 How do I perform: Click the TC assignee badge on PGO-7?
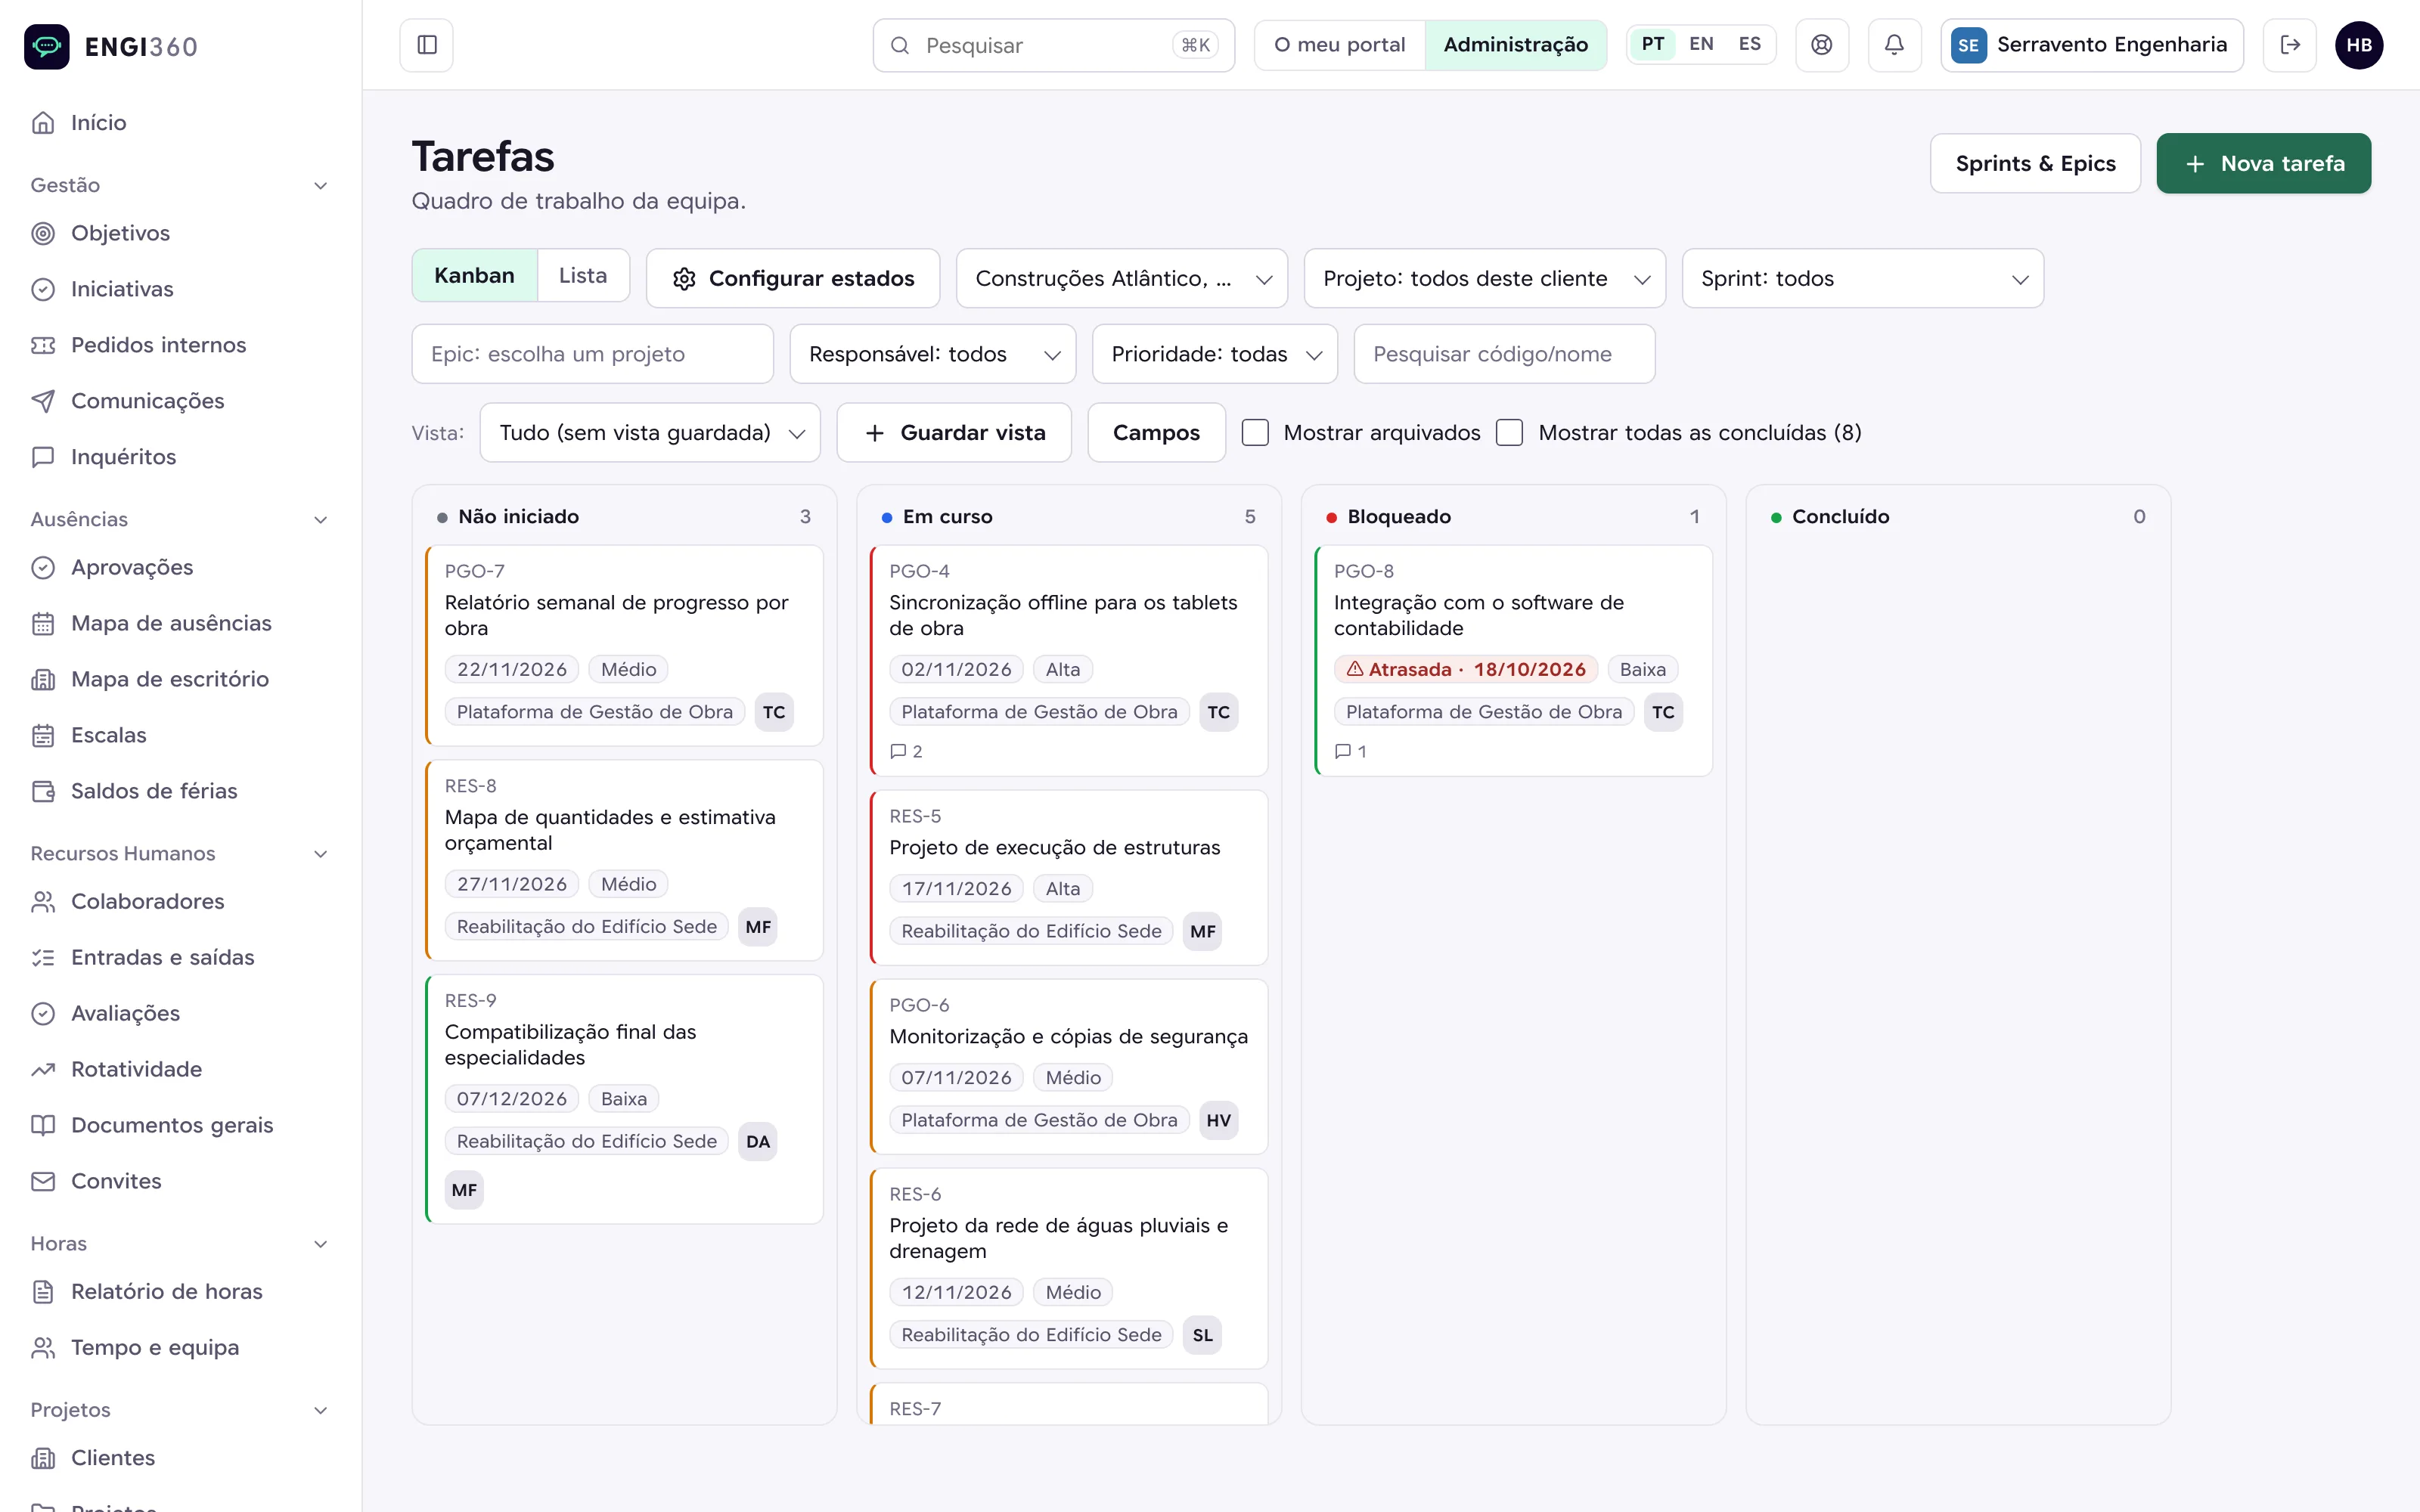tap(774, 712)
